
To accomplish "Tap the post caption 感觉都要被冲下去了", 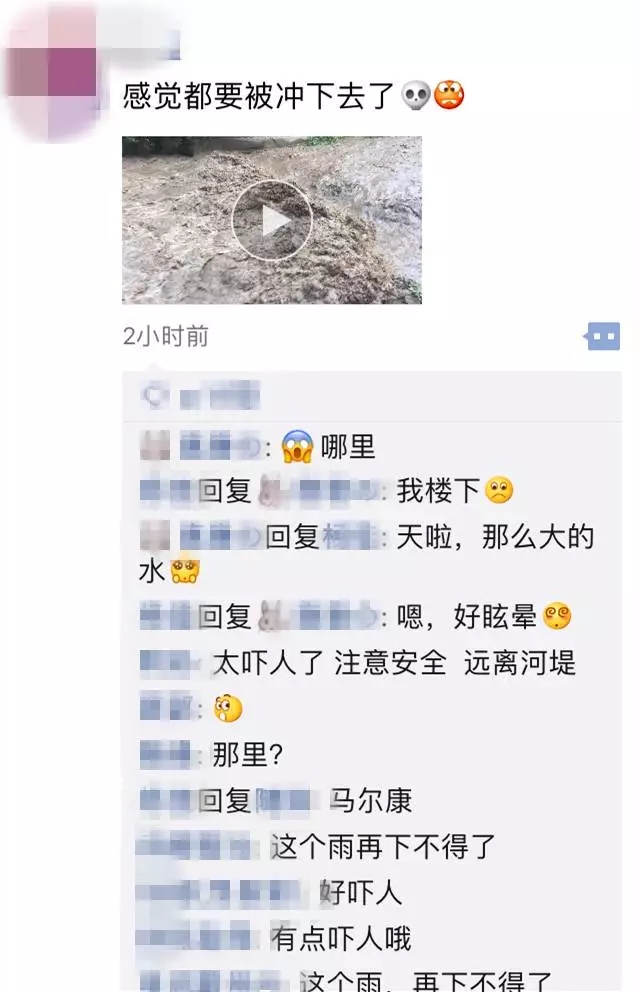I will 259,96.
